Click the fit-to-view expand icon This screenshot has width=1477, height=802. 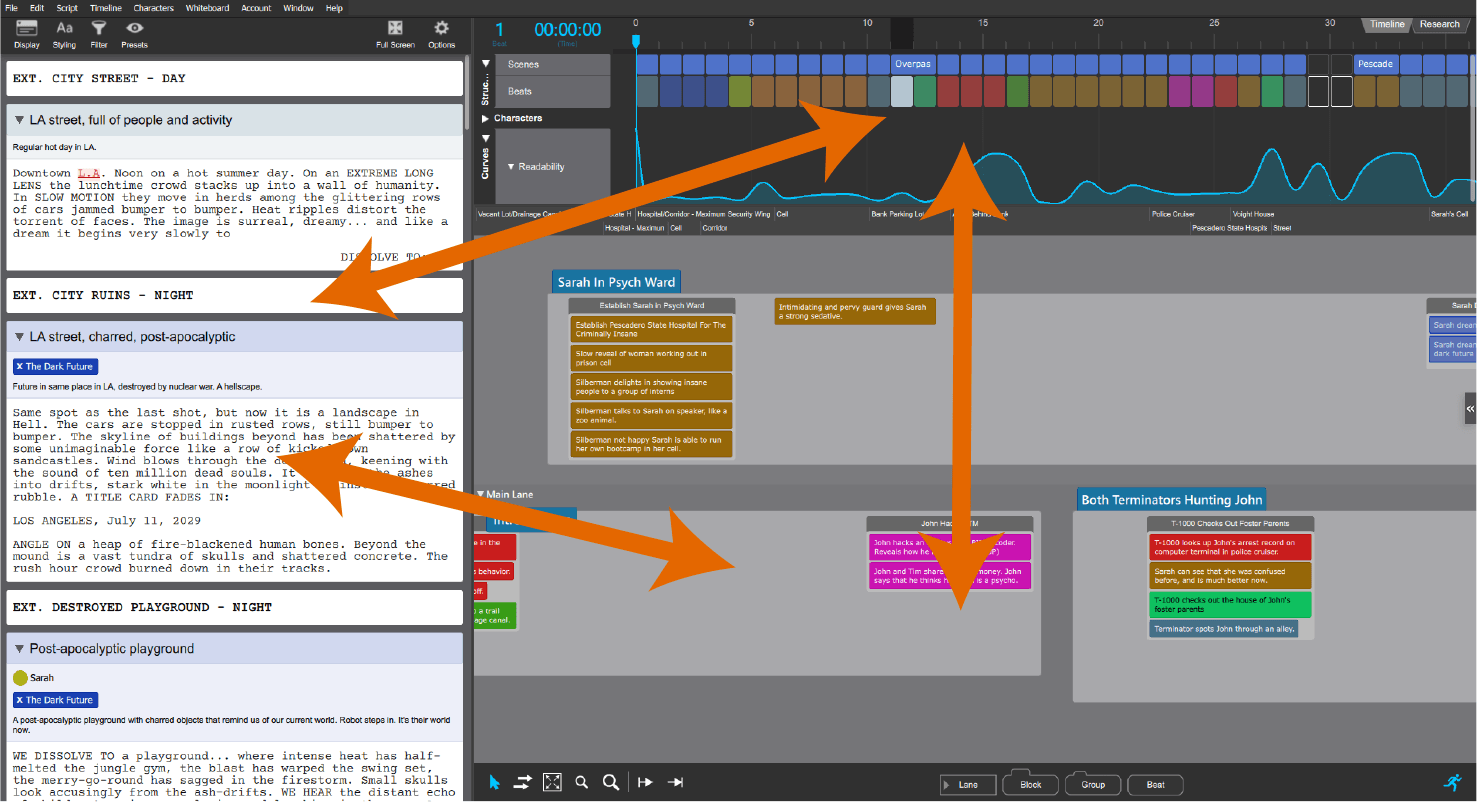(552, 782)
